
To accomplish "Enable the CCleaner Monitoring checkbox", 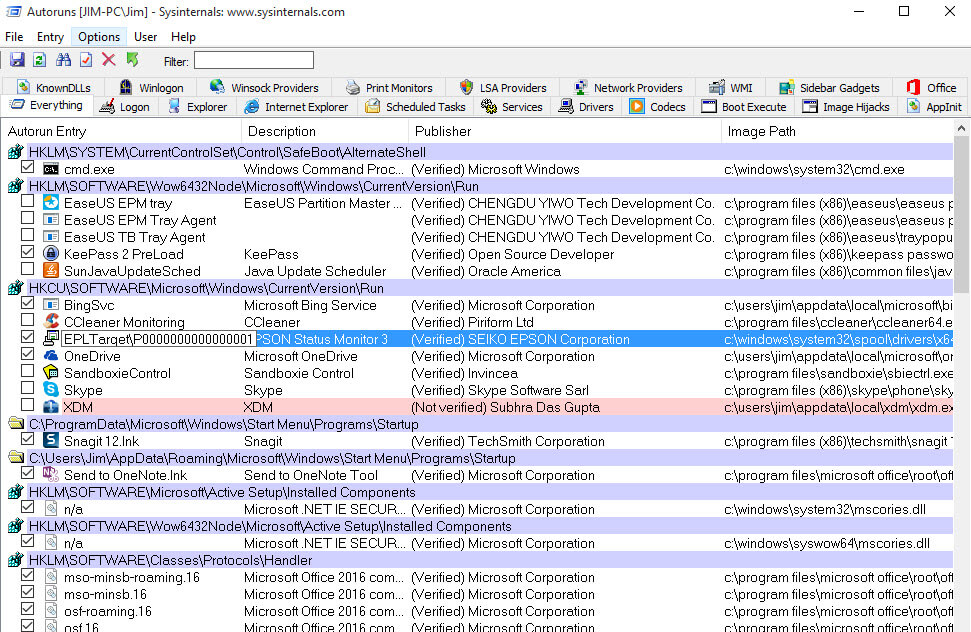I will click(x=27, y=319).
